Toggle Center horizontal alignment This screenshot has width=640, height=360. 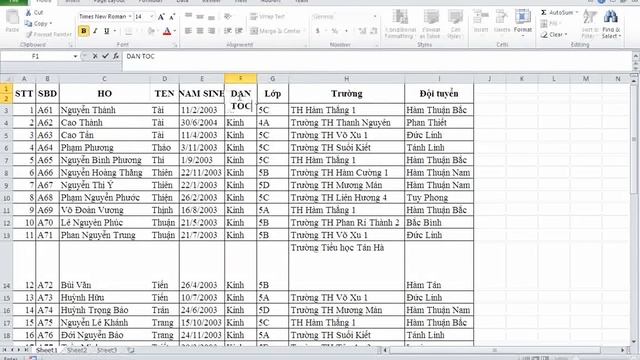tap(200, 31)
